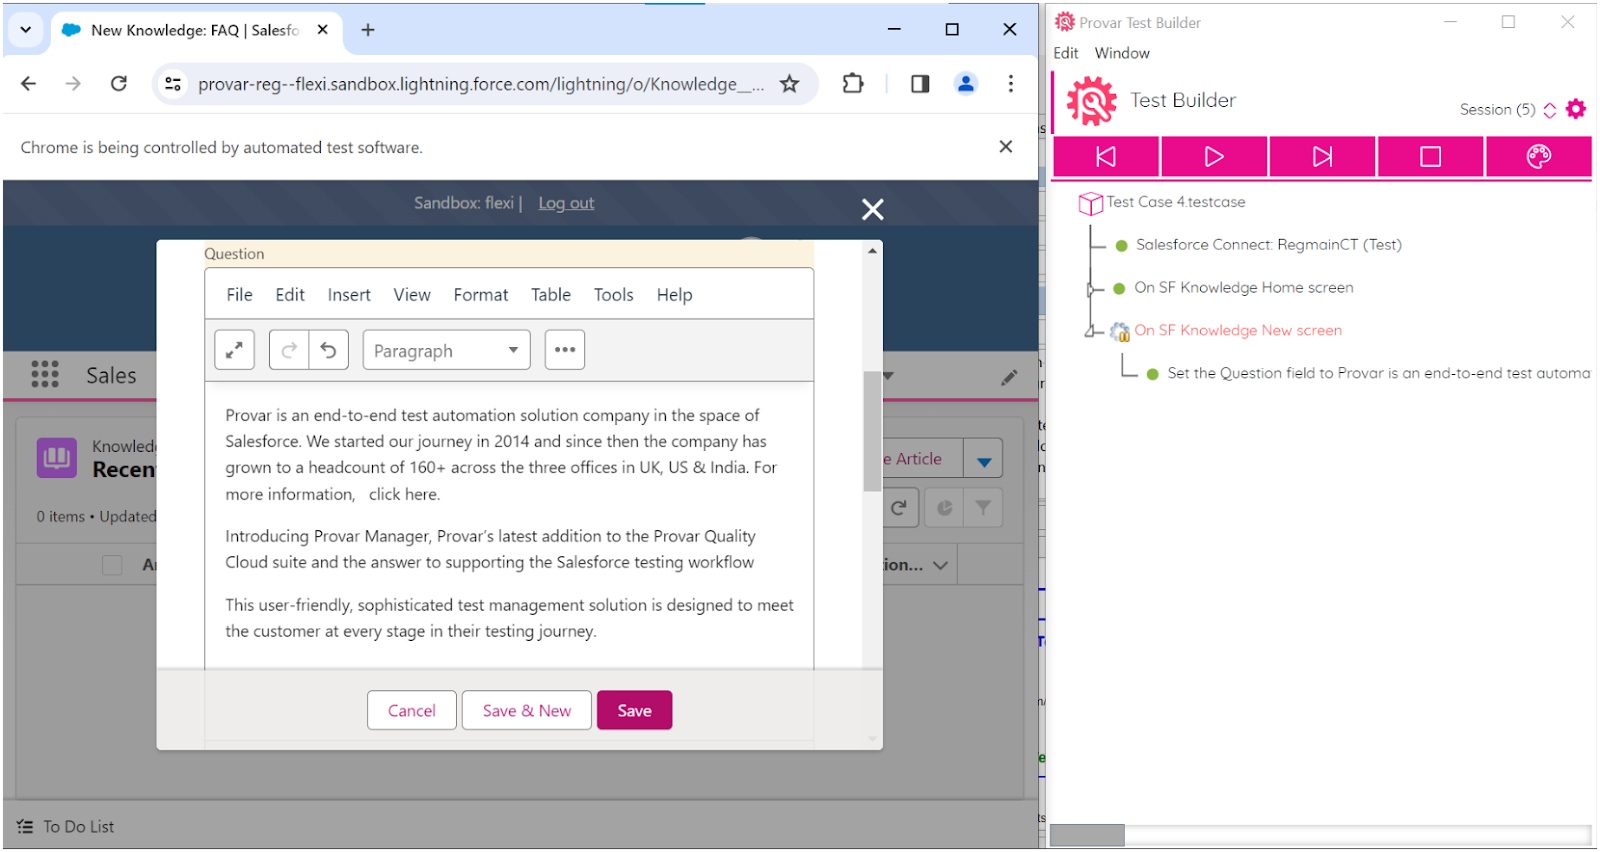Click the stop button in Test Builder
This screenshot has height=852, width=1600.
1431,157
